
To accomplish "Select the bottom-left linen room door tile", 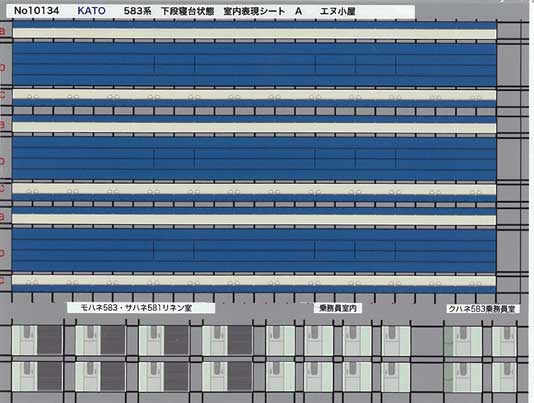I will tap(37, 376).
